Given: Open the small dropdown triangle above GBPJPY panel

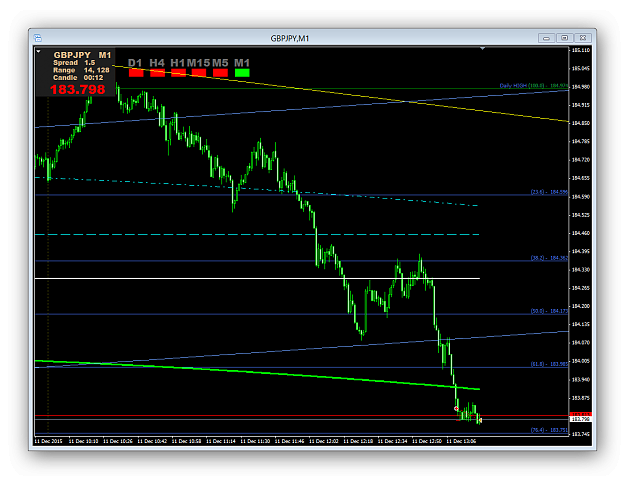Looking at the screenshot, I should [38, 51].
